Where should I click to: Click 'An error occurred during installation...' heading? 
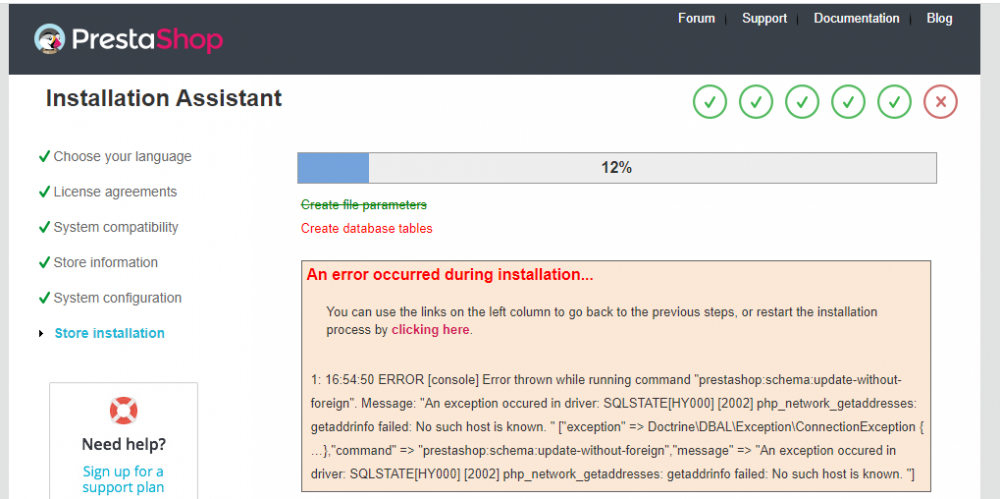450,275
